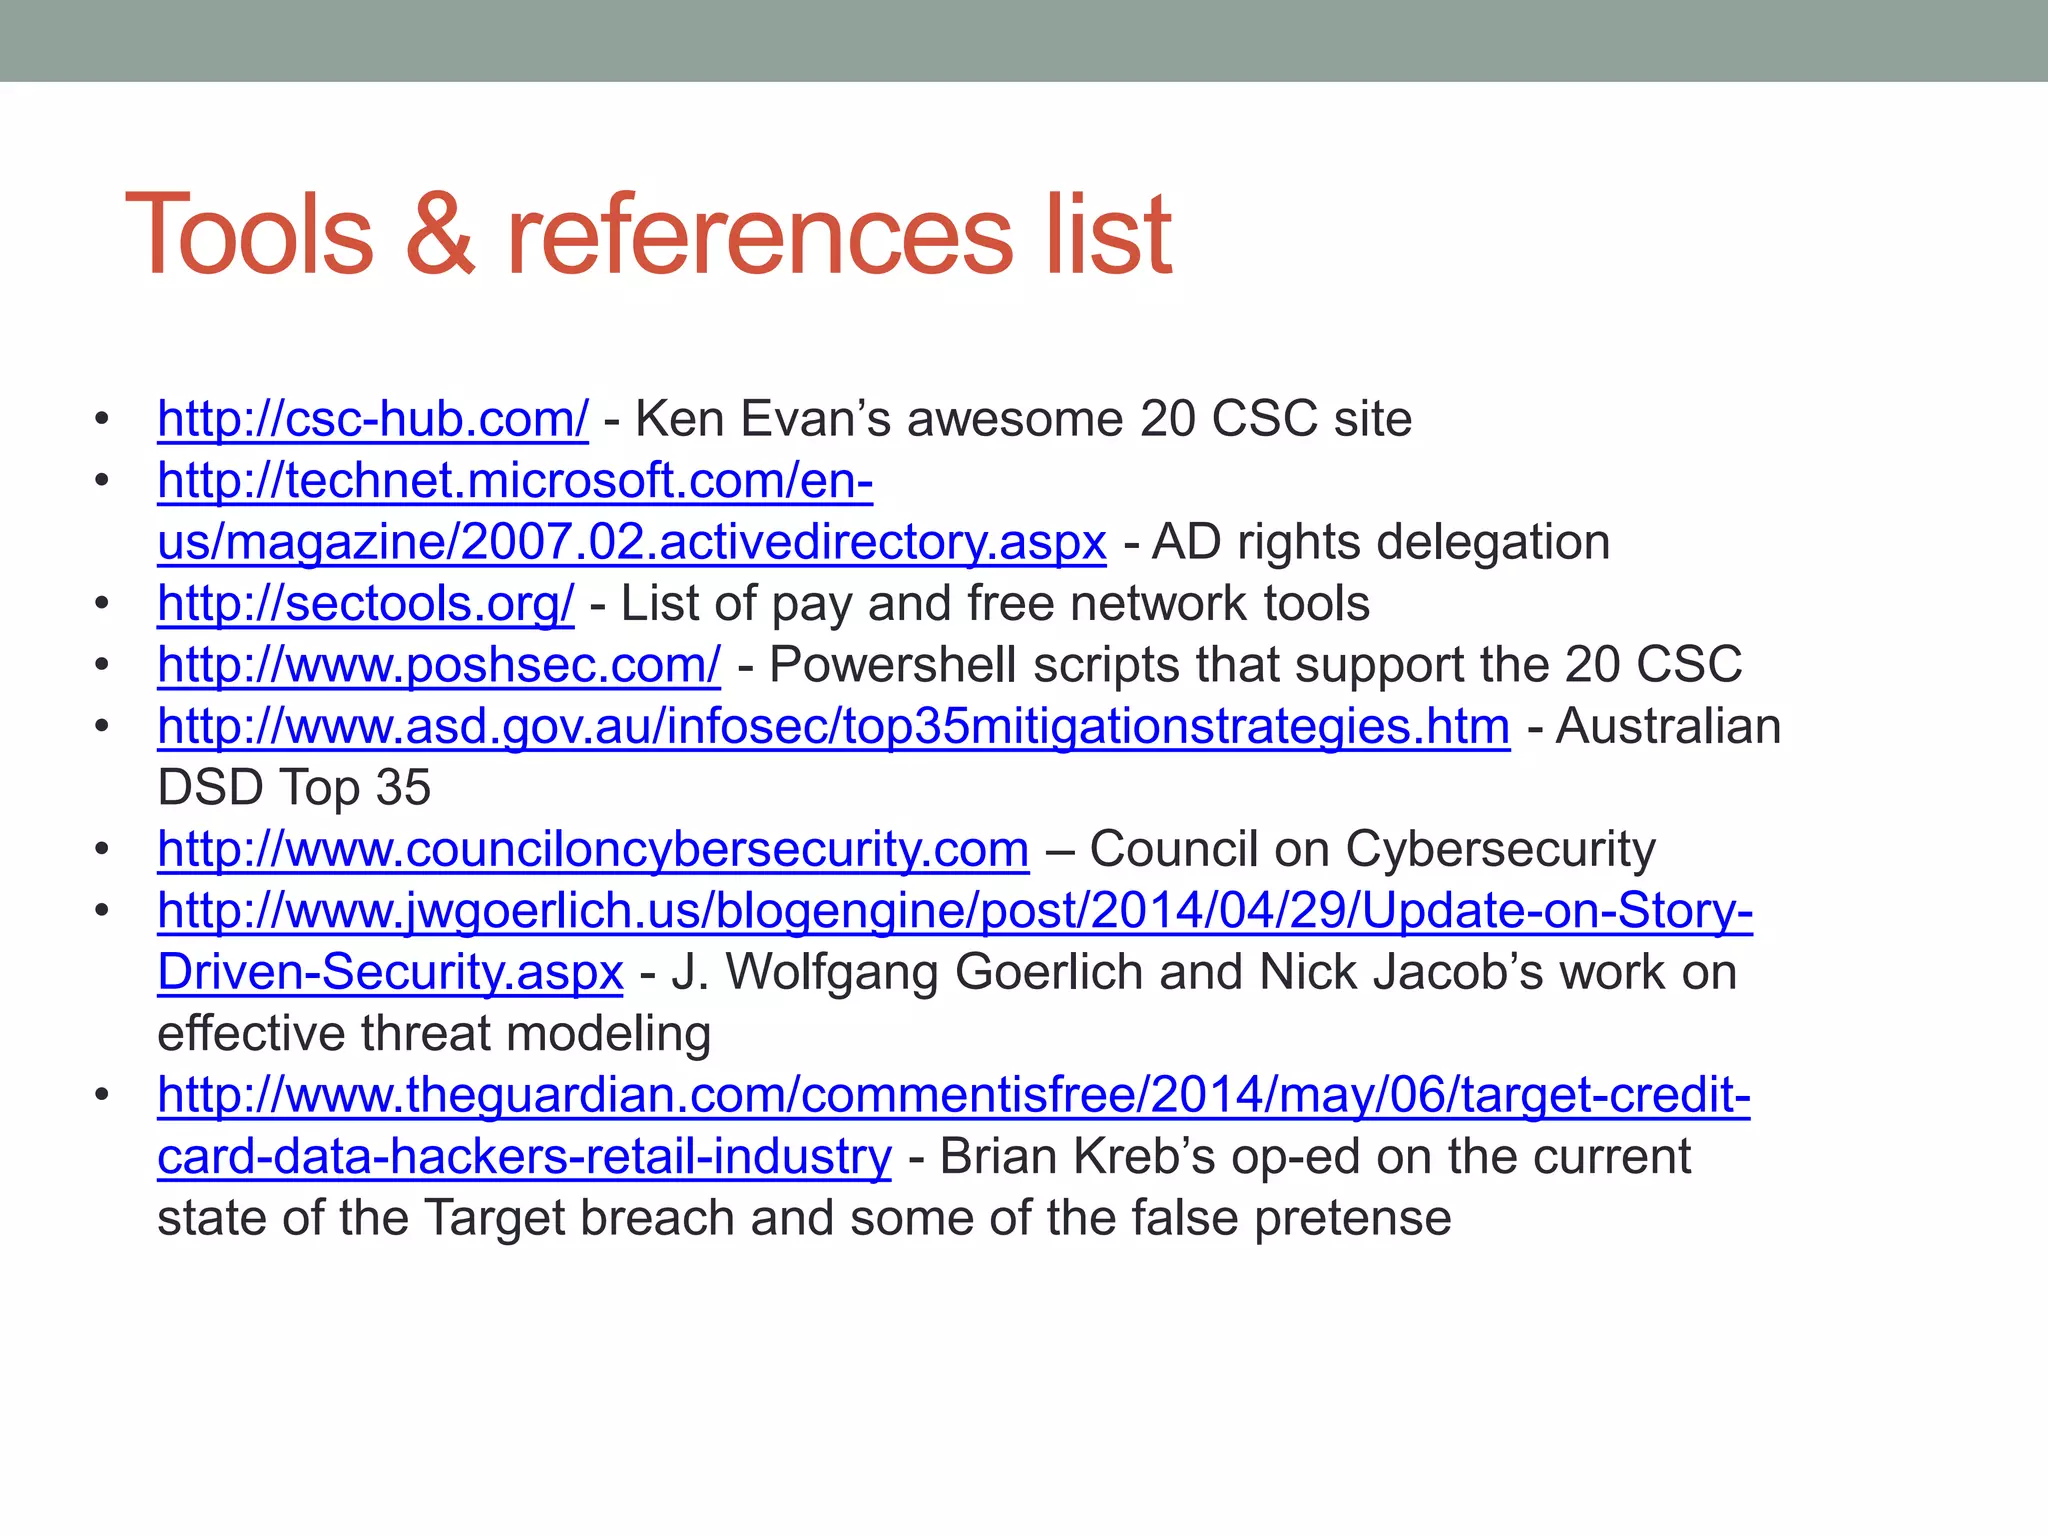Visit the www.poshsec.com link
This screenshot has height=1536, width=2048.
[439, 665]
